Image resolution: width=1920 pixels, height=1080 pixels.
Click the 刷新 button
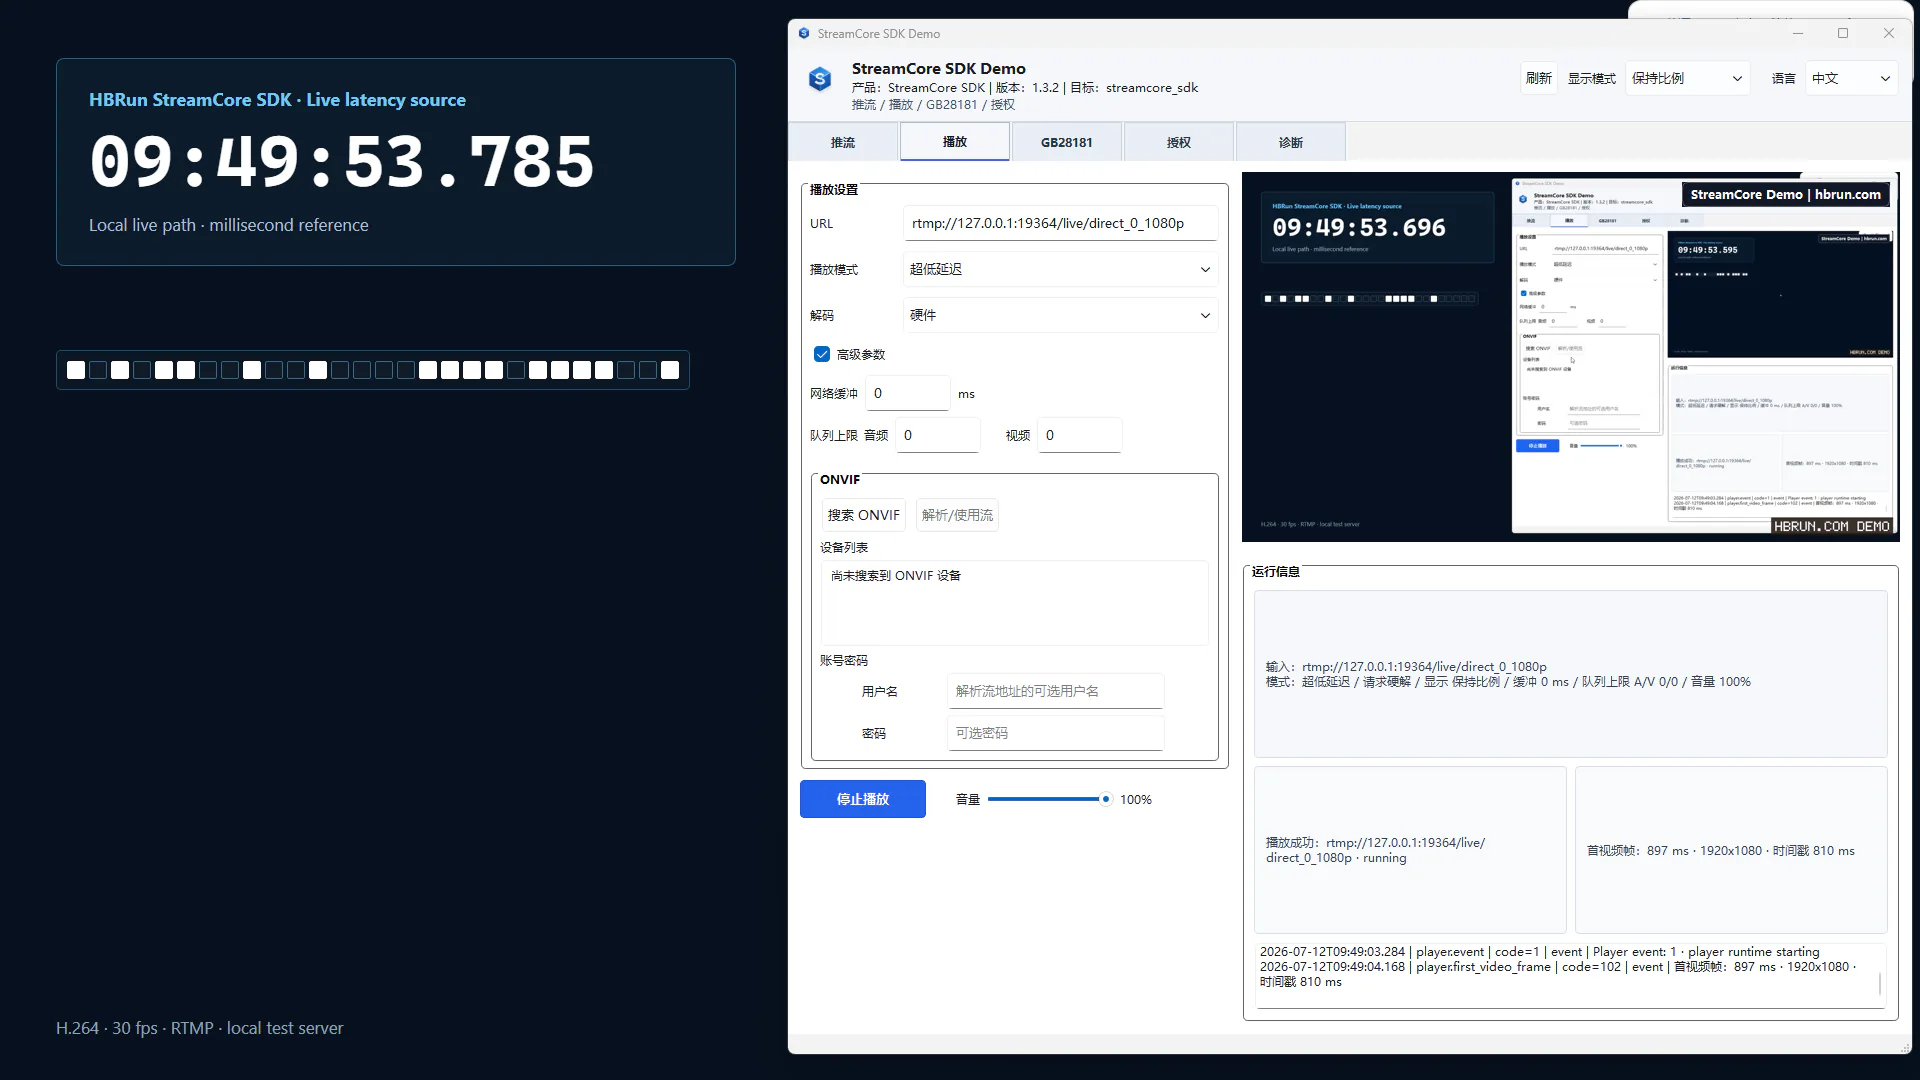point(1539,78)
